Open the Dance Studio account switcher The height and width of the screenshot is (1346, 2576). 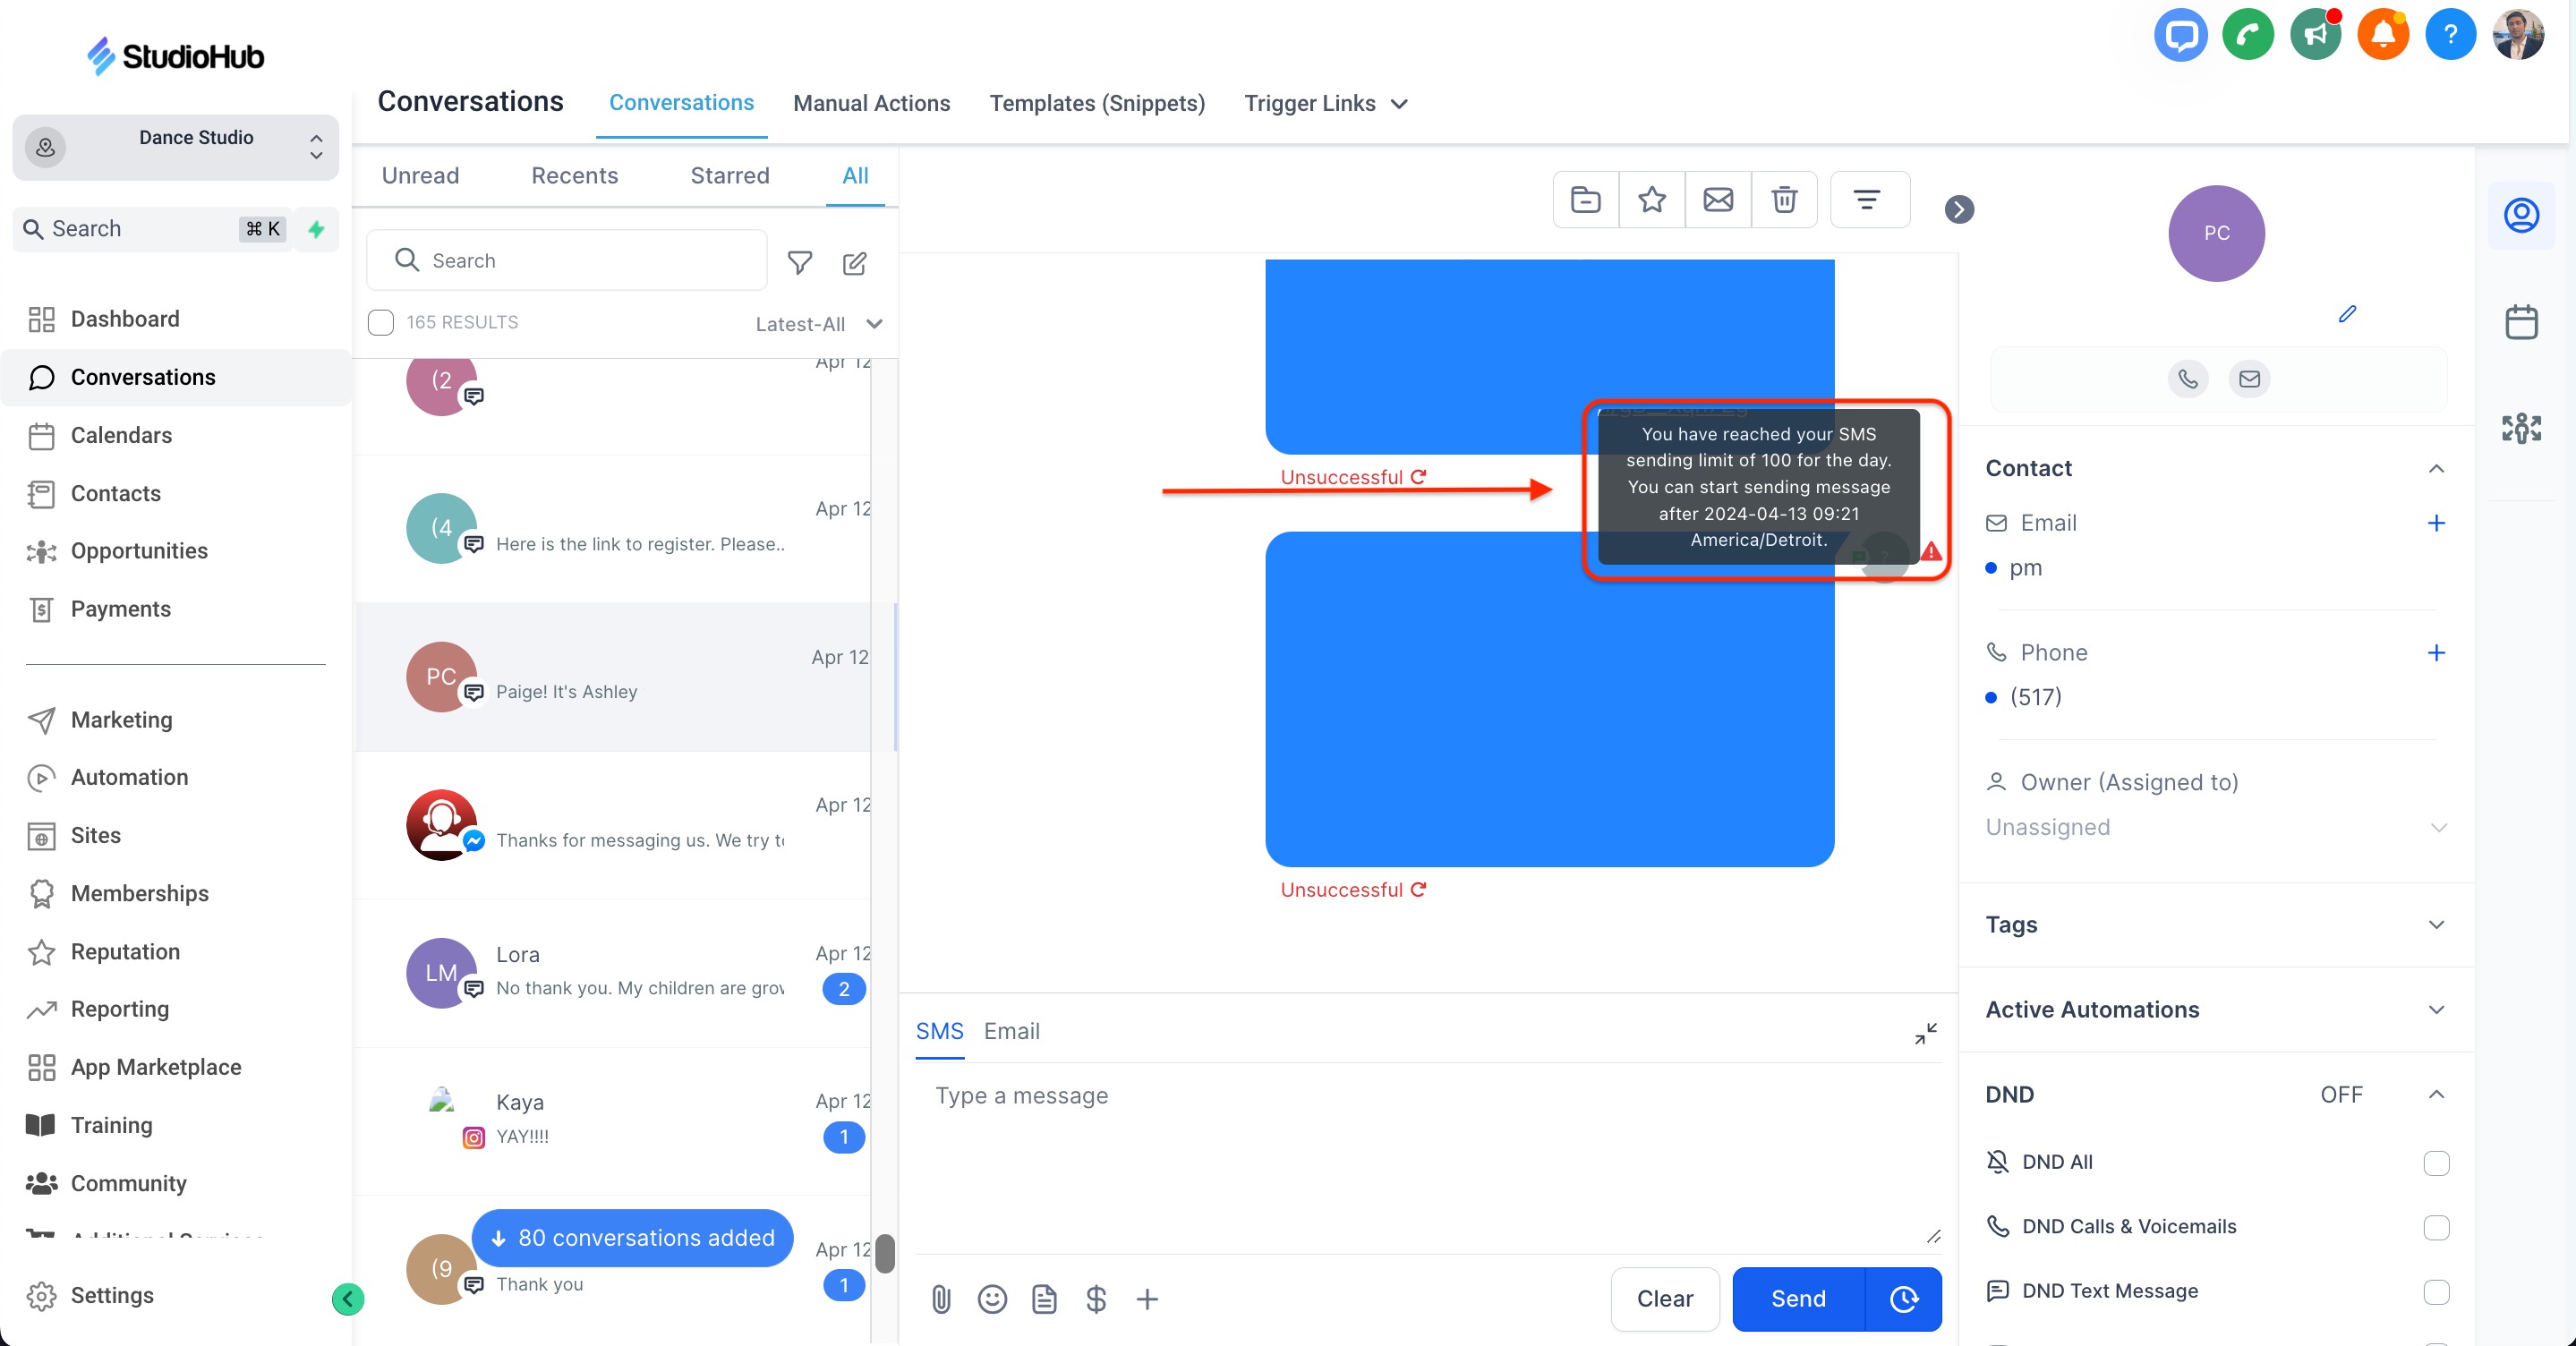pos(176,147)
